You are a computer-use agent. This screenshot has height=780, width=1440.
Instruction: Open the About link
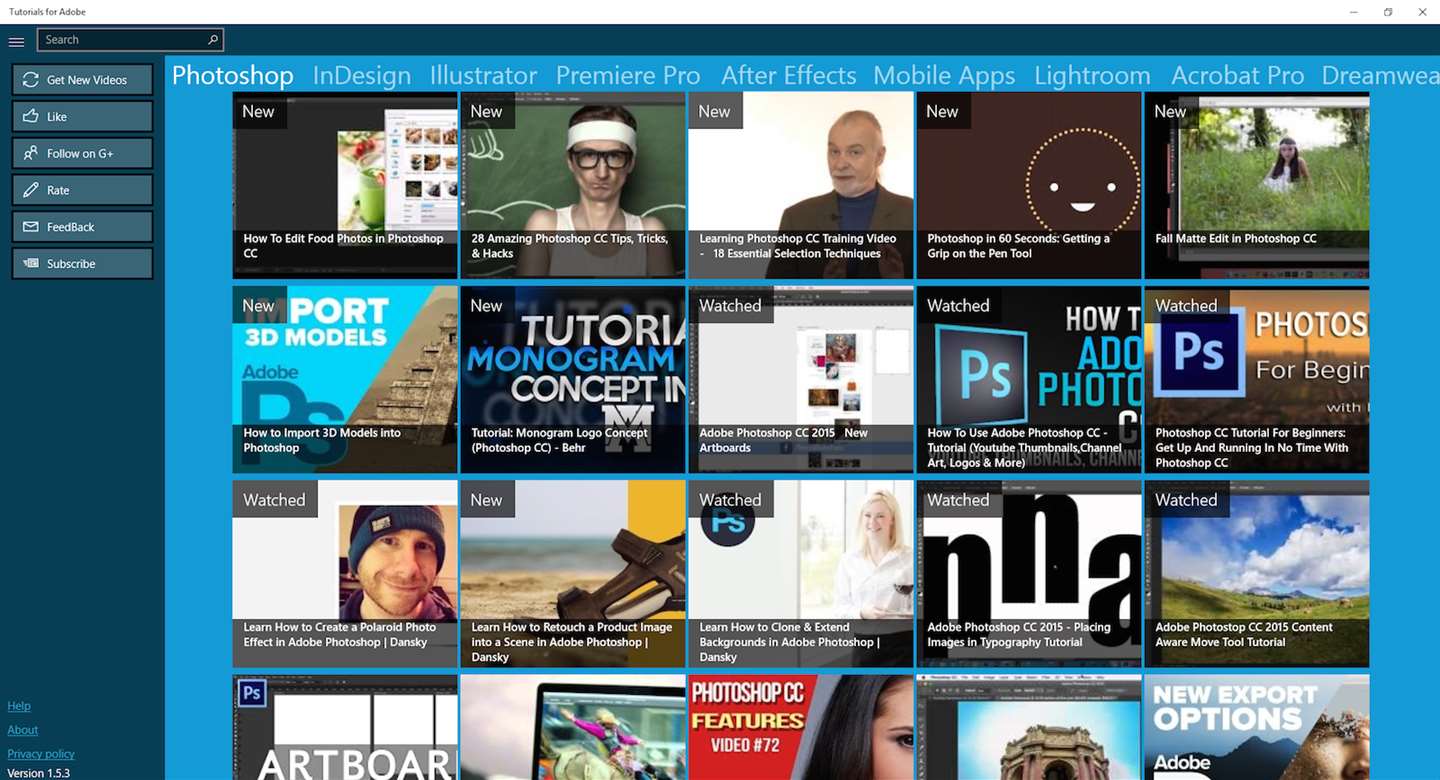[22, 730]
